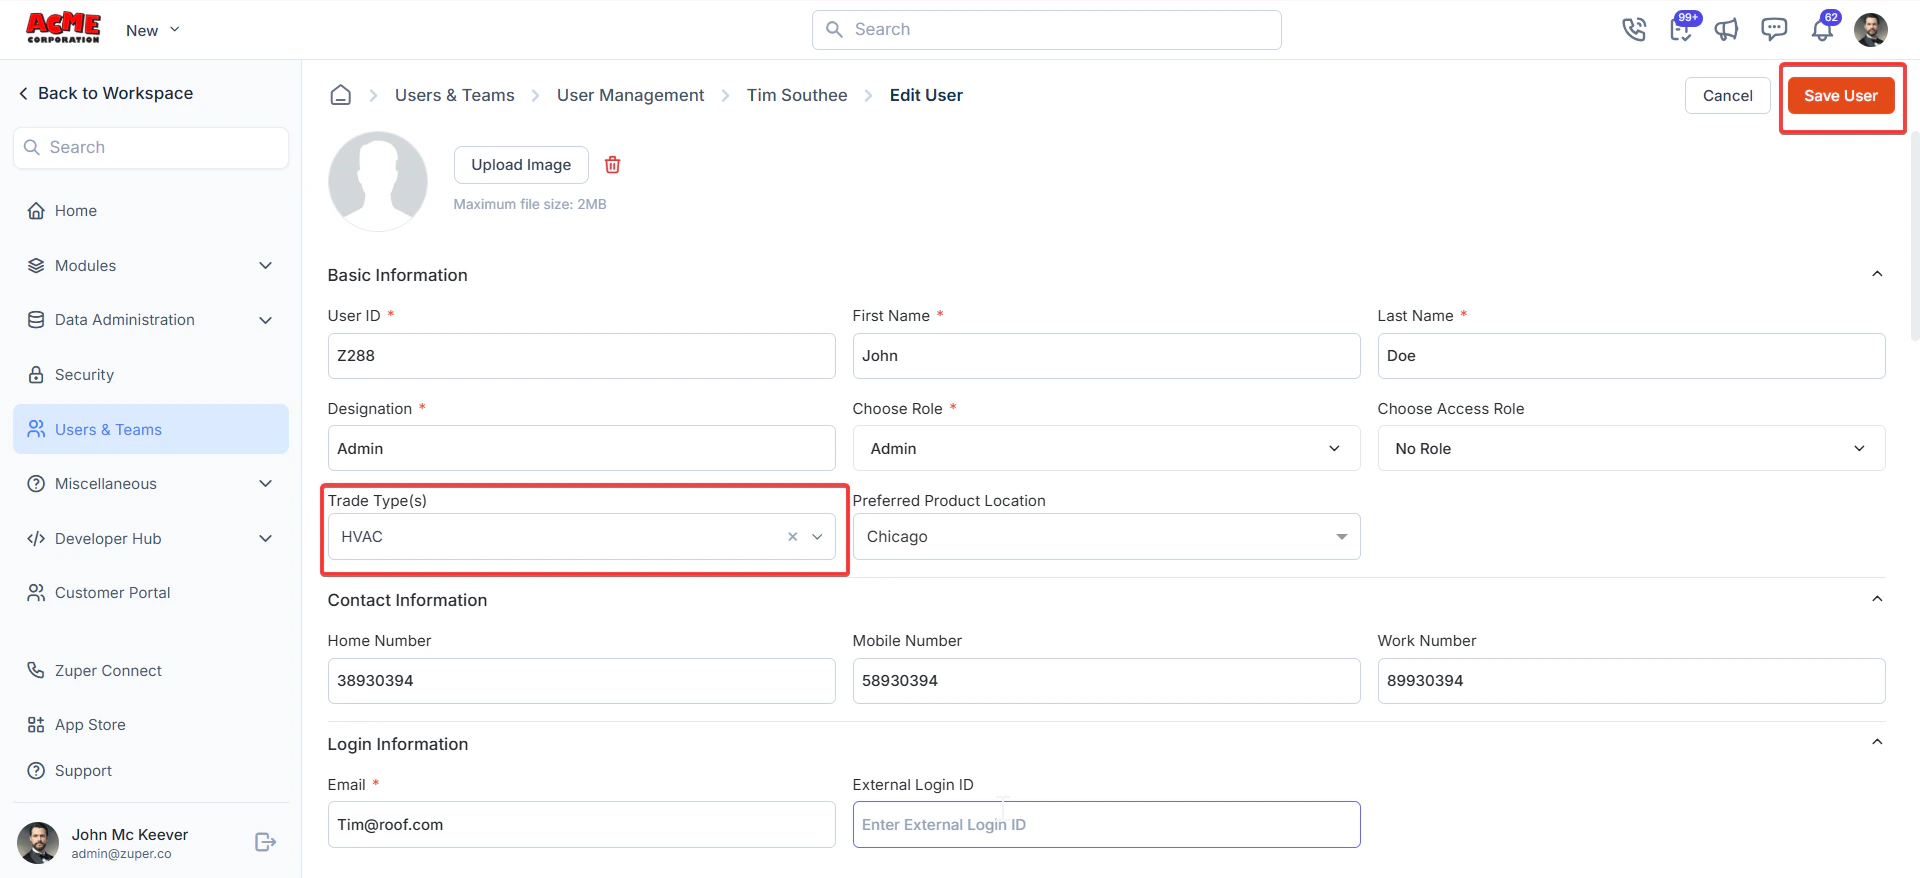
Task: Click the Work Number field
Action: [x=1631, y=681]
